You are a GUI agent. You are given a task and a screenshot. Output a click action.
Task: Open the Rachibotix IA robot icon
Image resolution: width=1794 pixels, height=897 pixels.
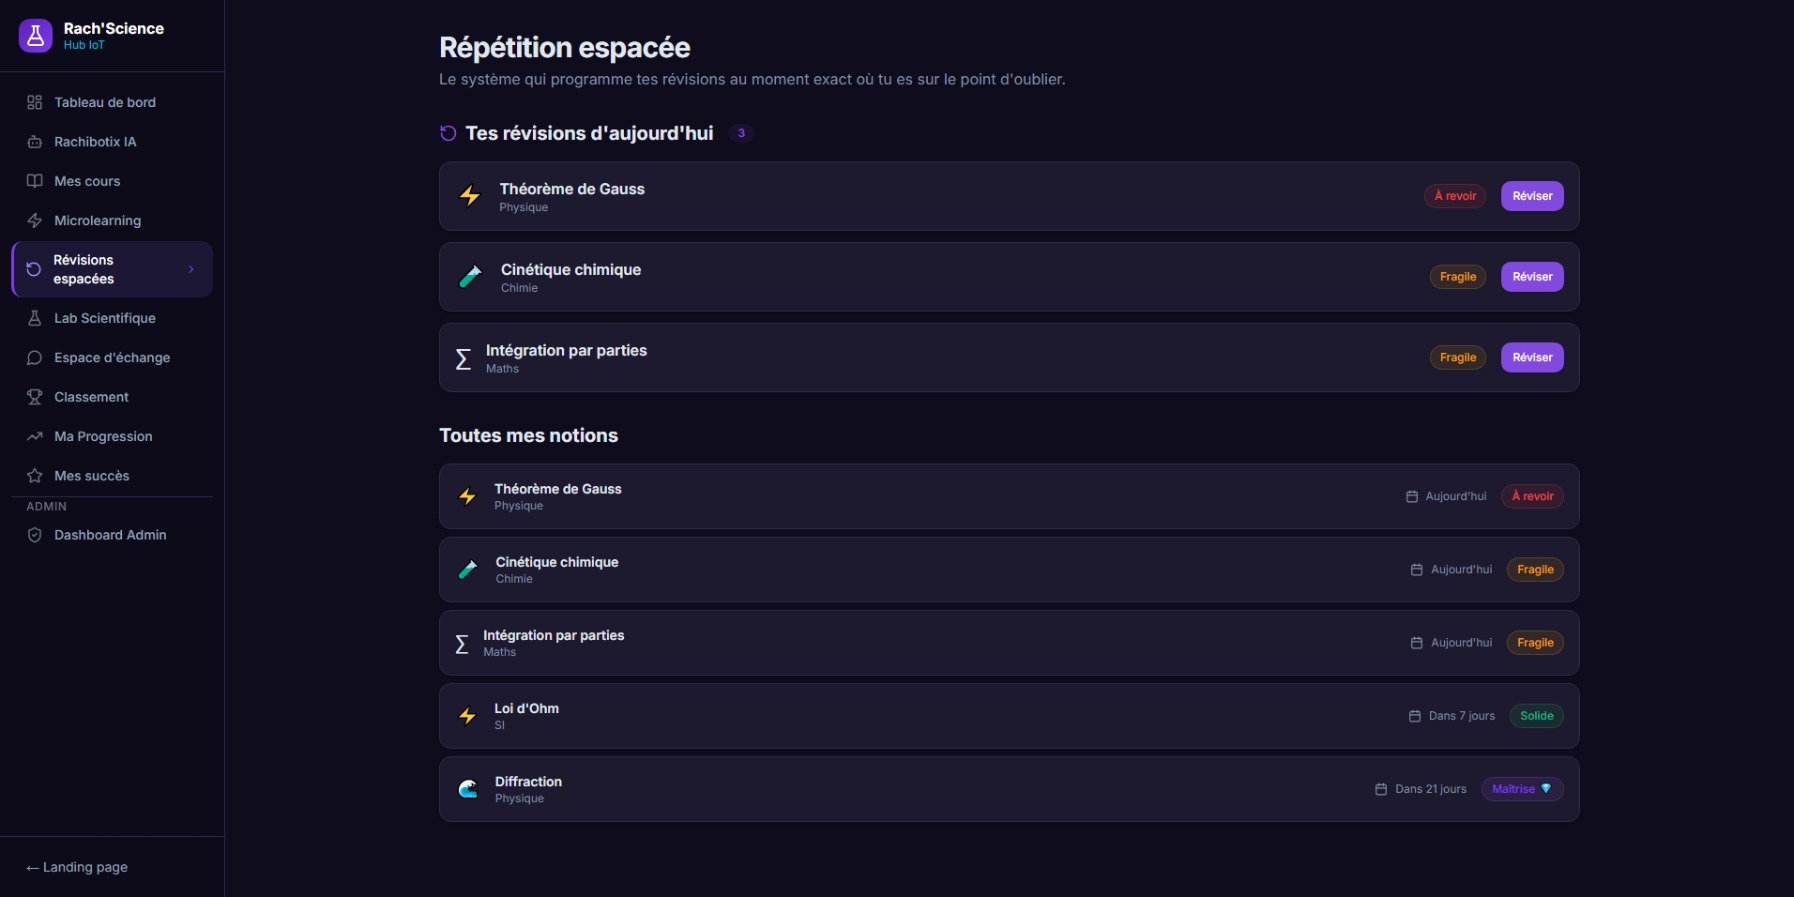coord(35,142)
